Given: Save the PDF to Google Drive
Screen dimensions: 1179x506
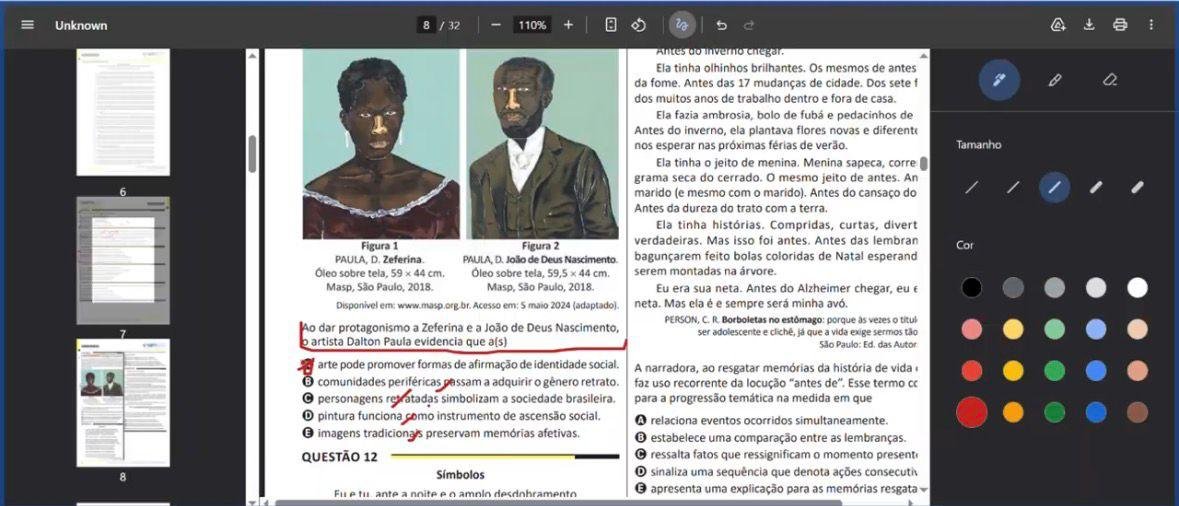Looking at the screenshot, I should click(x=1058, y=25).
